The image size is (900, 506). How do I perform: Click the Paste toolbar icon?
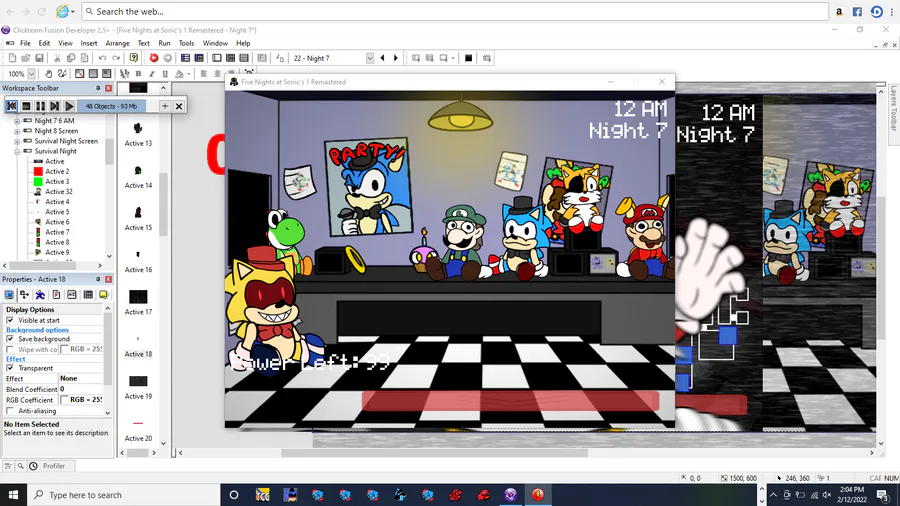(84, 58)
